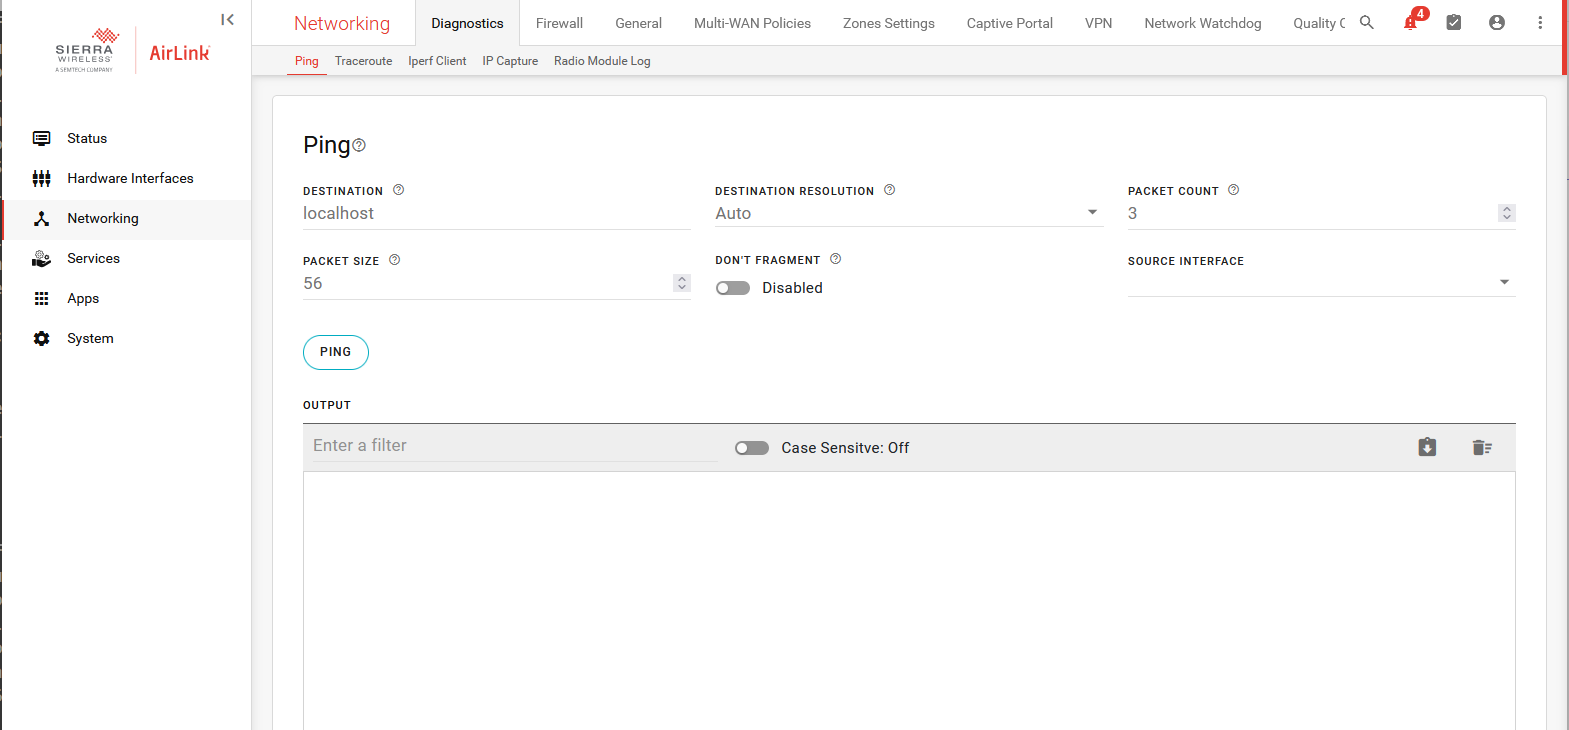The width and height of the screenshot is (1569, 730).
Task: Click the Packet Size stepper control
Action: pyautogui.click(x=682, y=283)
